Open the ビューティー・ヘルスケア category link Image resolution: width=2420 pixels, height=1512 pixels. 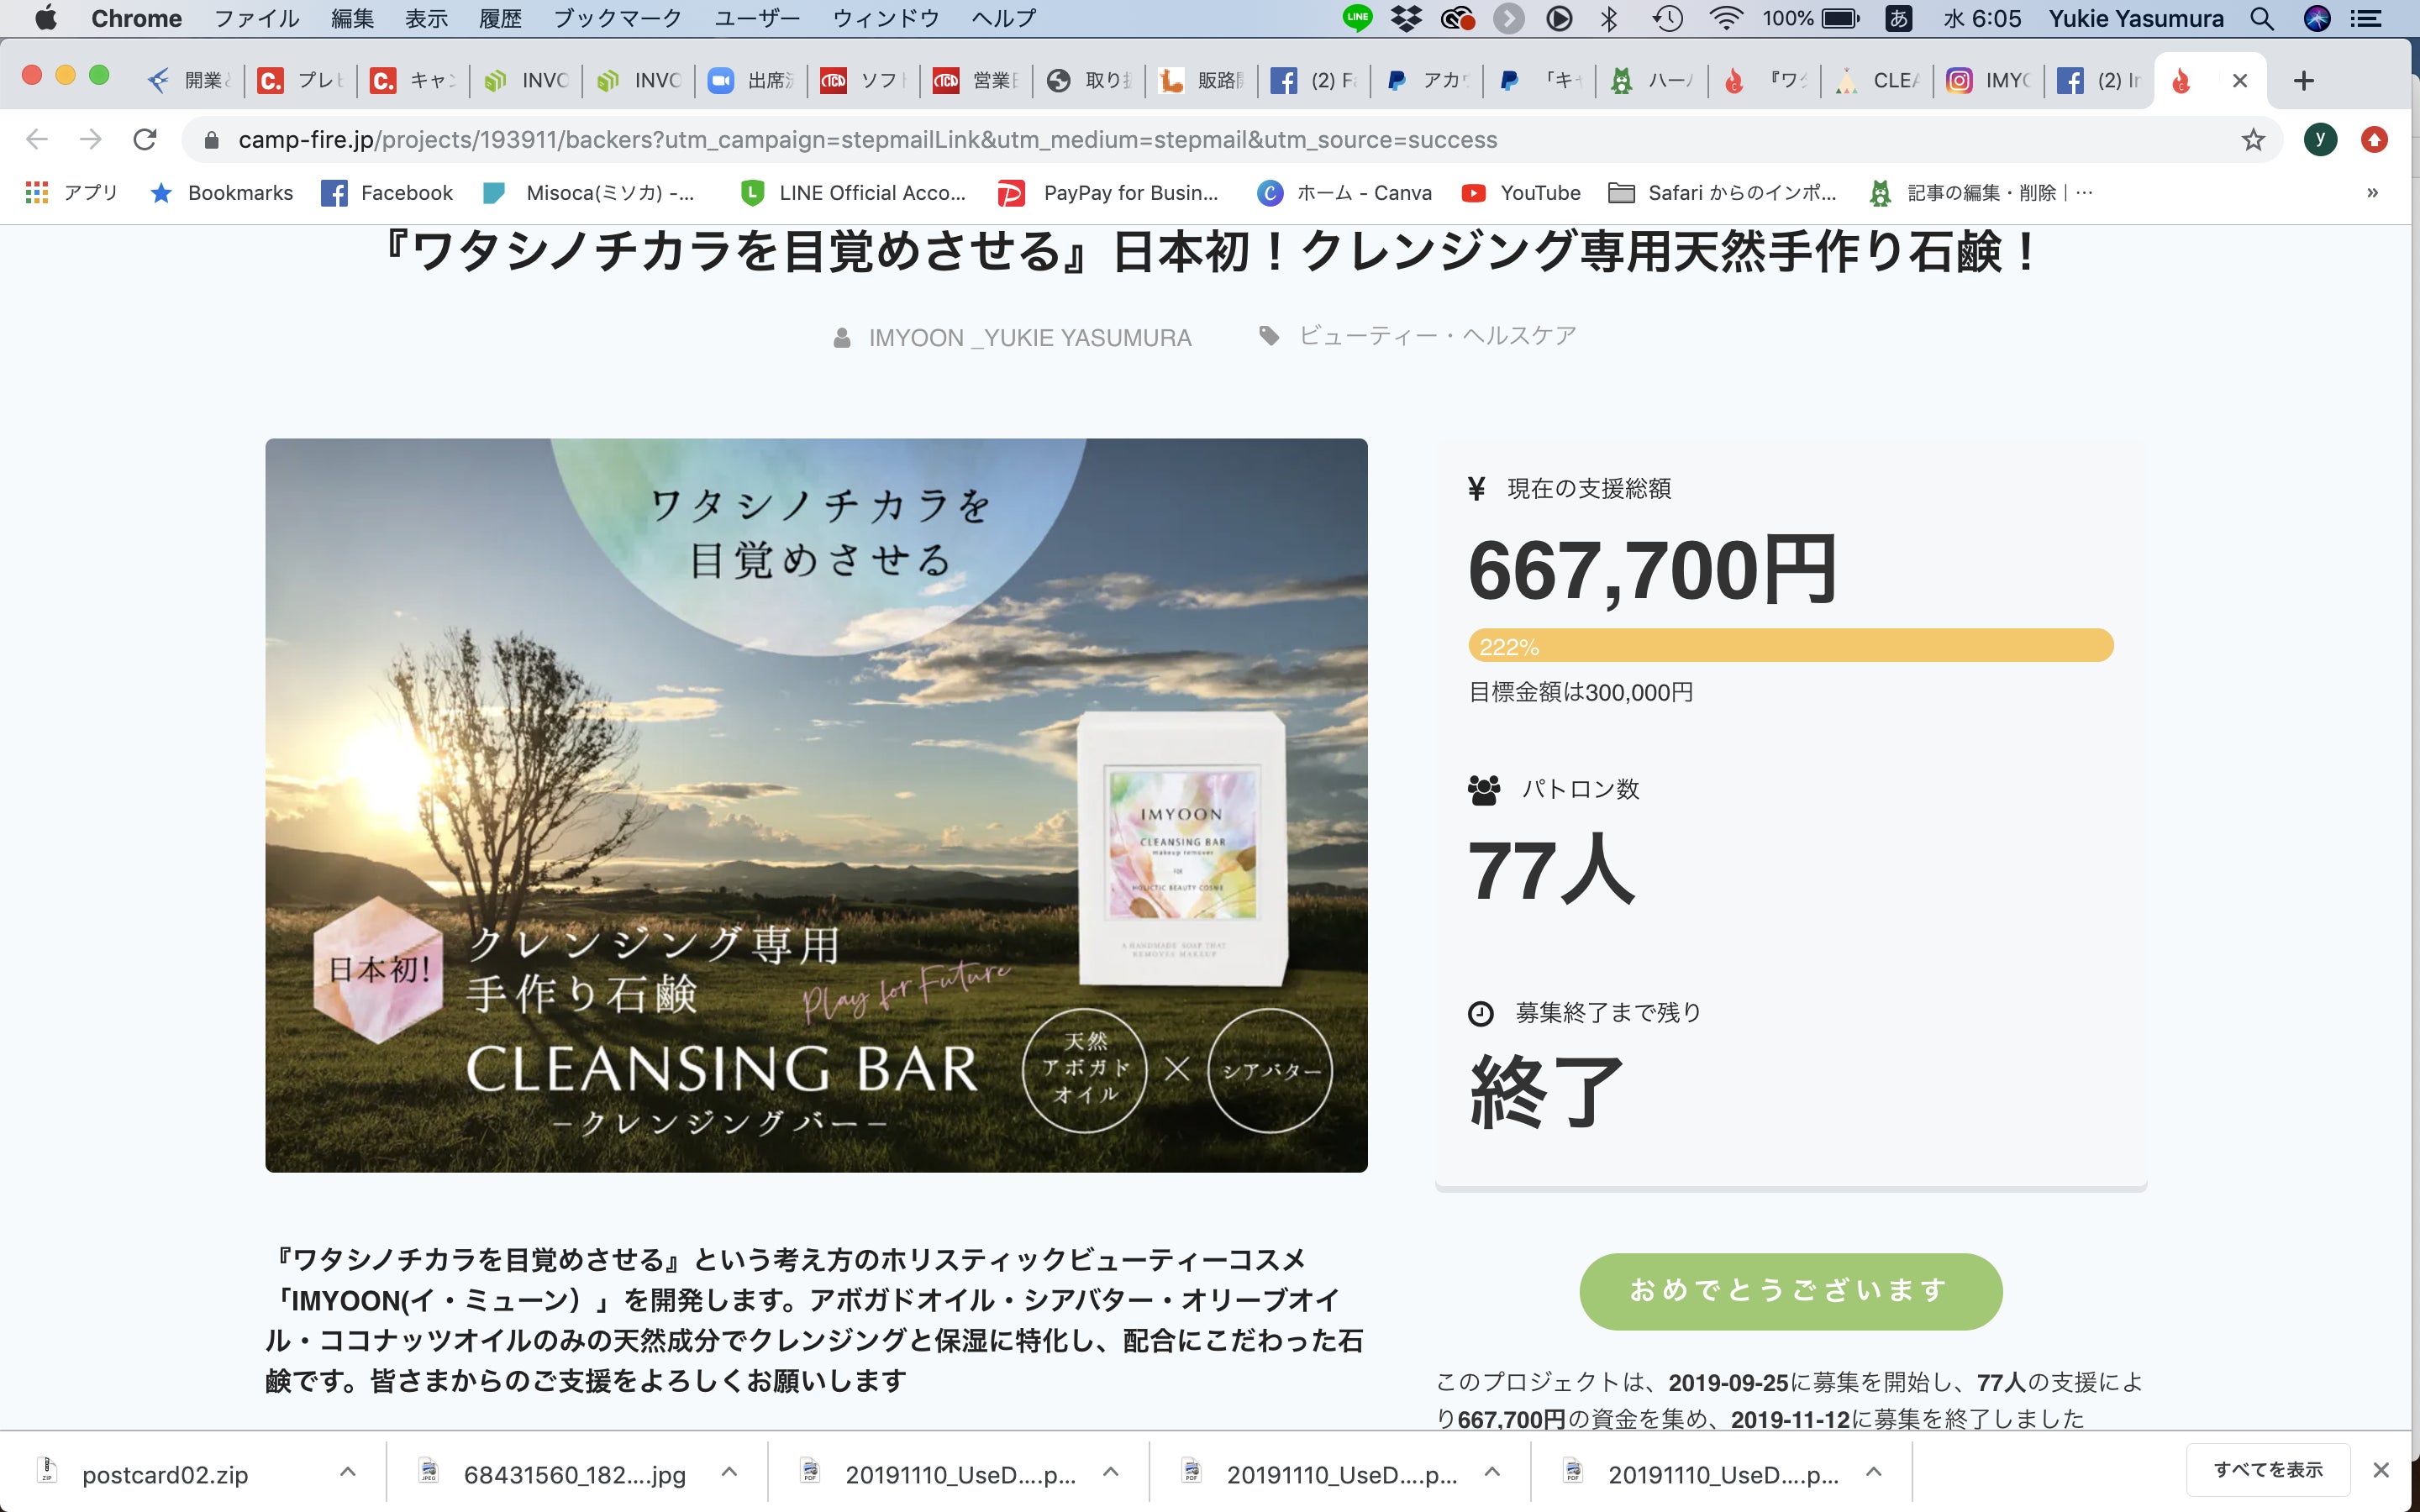(1437, 336)
